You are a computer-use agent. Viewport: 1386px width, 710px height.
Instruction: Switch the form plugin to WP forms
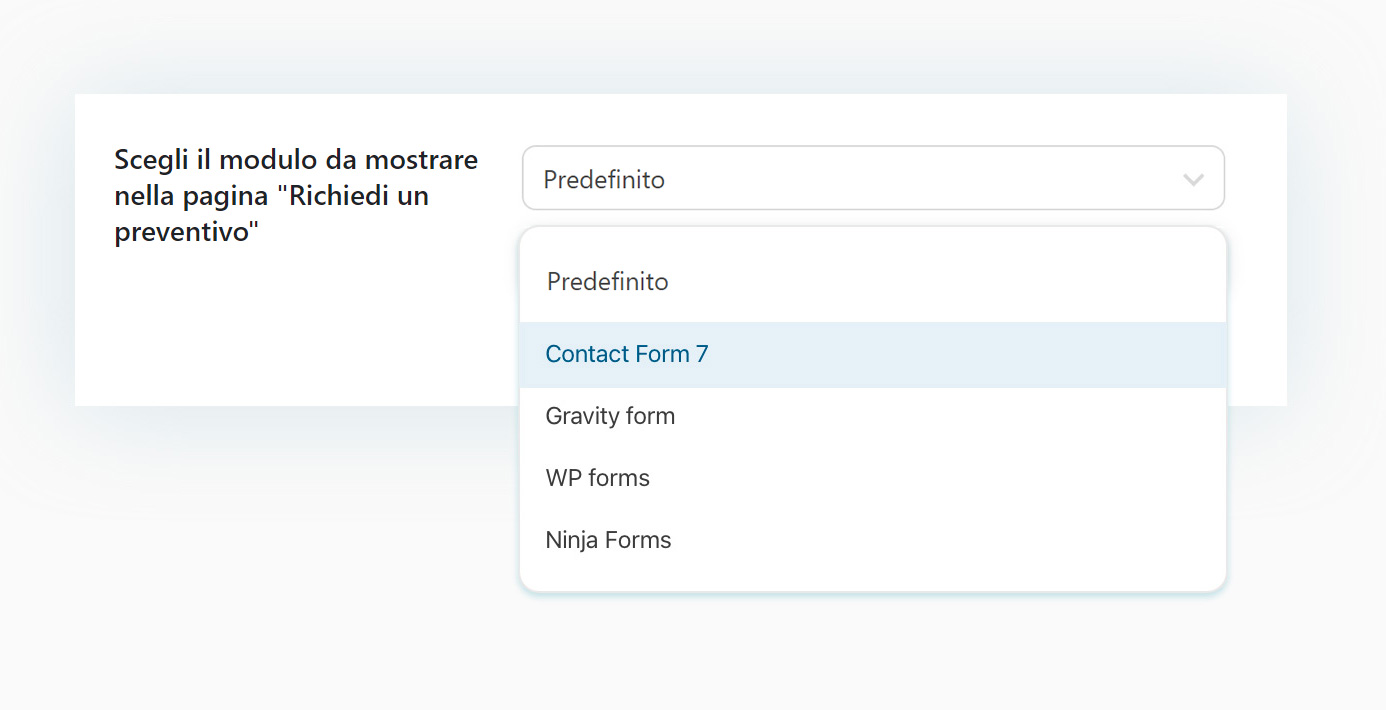[x=597, y=478]
